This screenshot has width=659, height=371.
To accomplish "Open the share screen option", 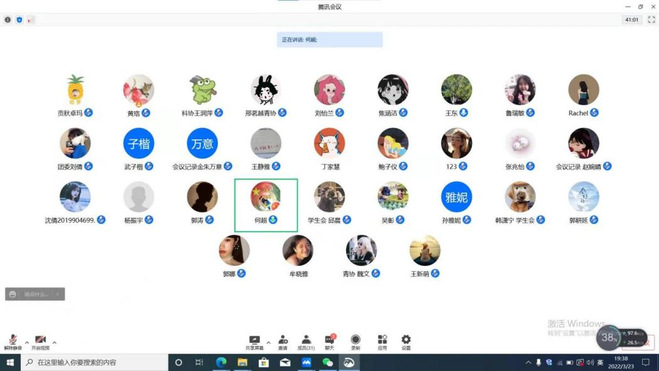I will click(254, 342).
